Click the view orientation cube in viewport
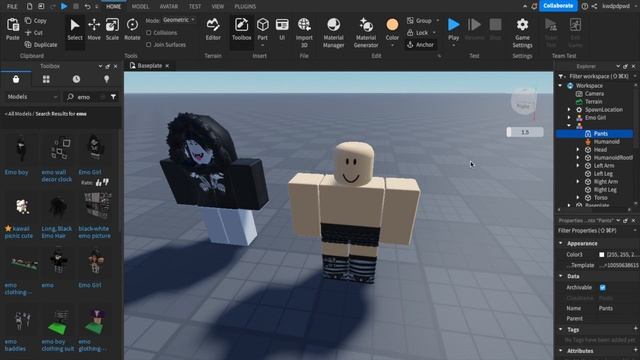The height and width of the screenshot is (360, 640). pos(524,101)
